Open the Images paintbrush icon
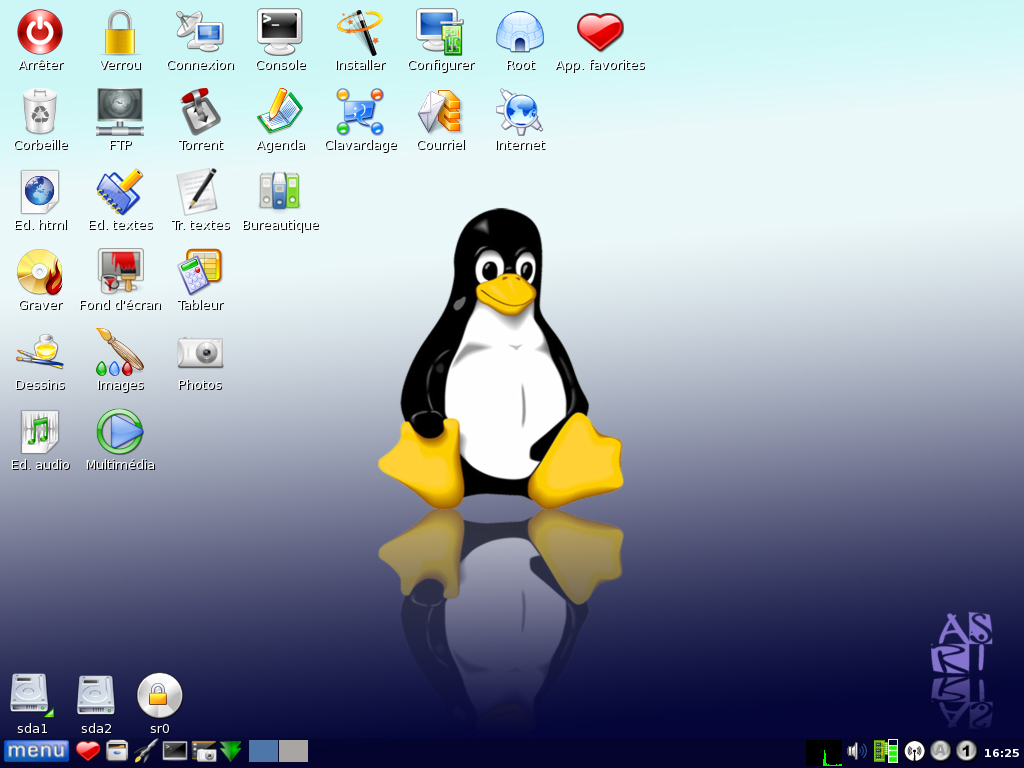1024x768 pixels. coord(120,351)
